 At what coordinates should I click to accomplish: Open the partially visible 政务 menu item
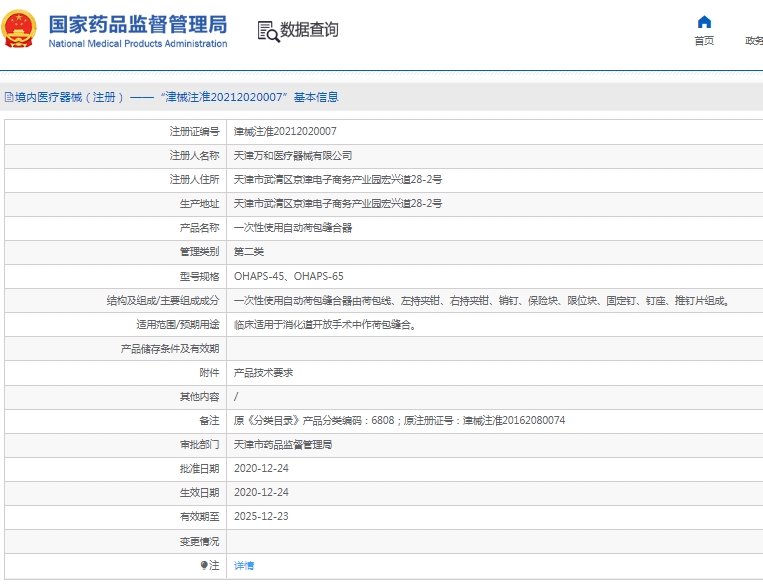tap(754, 41)
